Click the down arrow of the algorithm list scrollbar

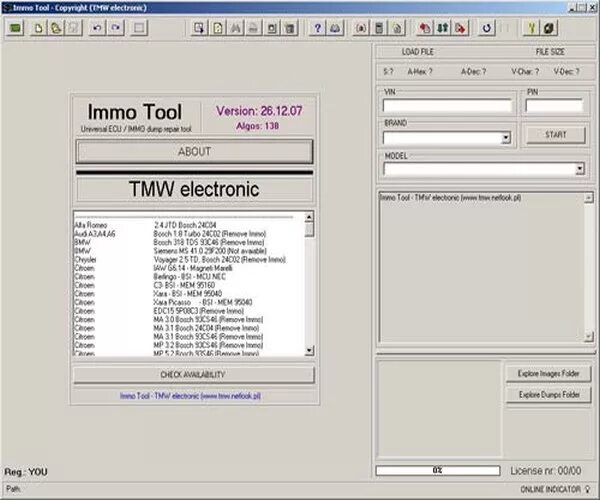[x=309, y=350]
